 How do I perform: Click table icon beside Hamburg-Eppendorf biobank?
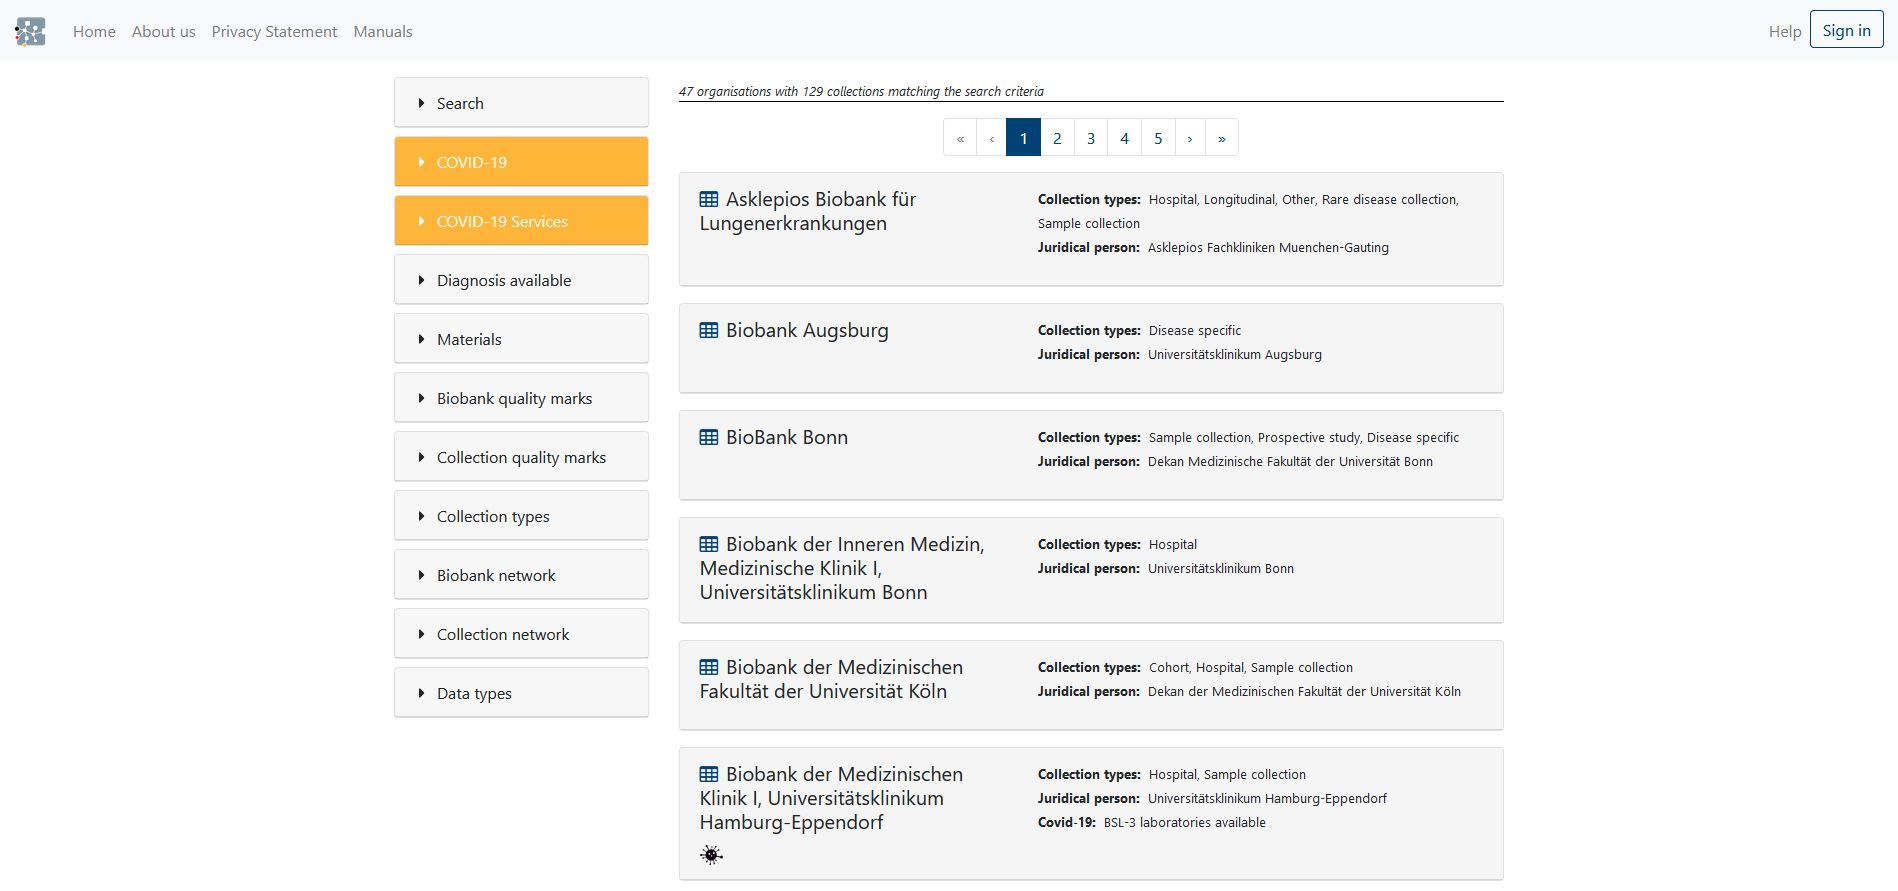click(x=709, y=774)
